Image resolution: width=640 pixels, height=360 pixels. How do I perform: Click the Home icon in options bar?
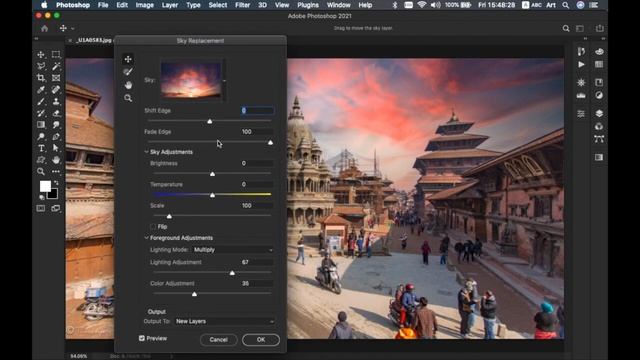[x=44, y=29]
